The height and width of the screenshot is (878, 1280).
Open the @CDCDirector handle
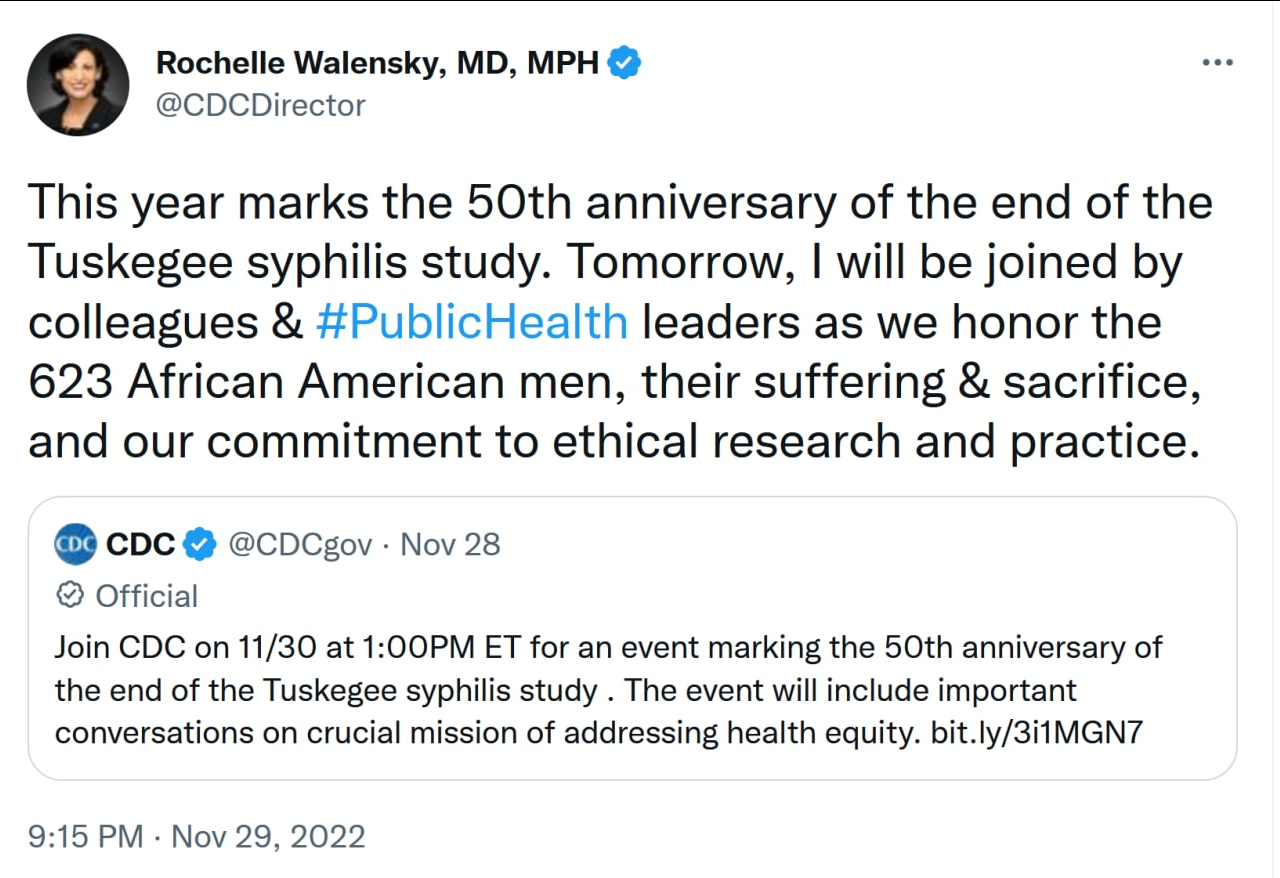point(261,104)
